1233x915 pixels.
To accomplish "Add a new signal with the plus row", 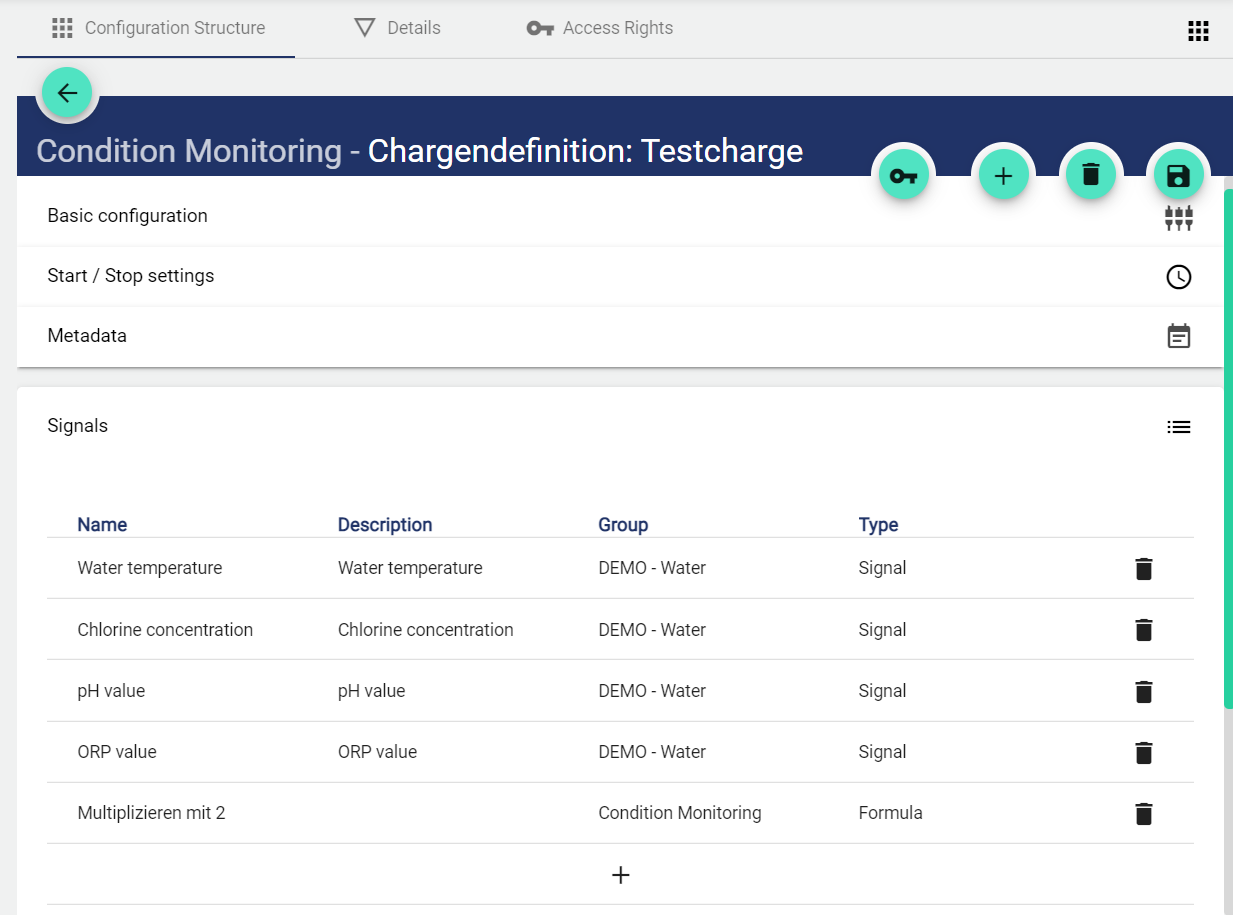I will point(620,875).
